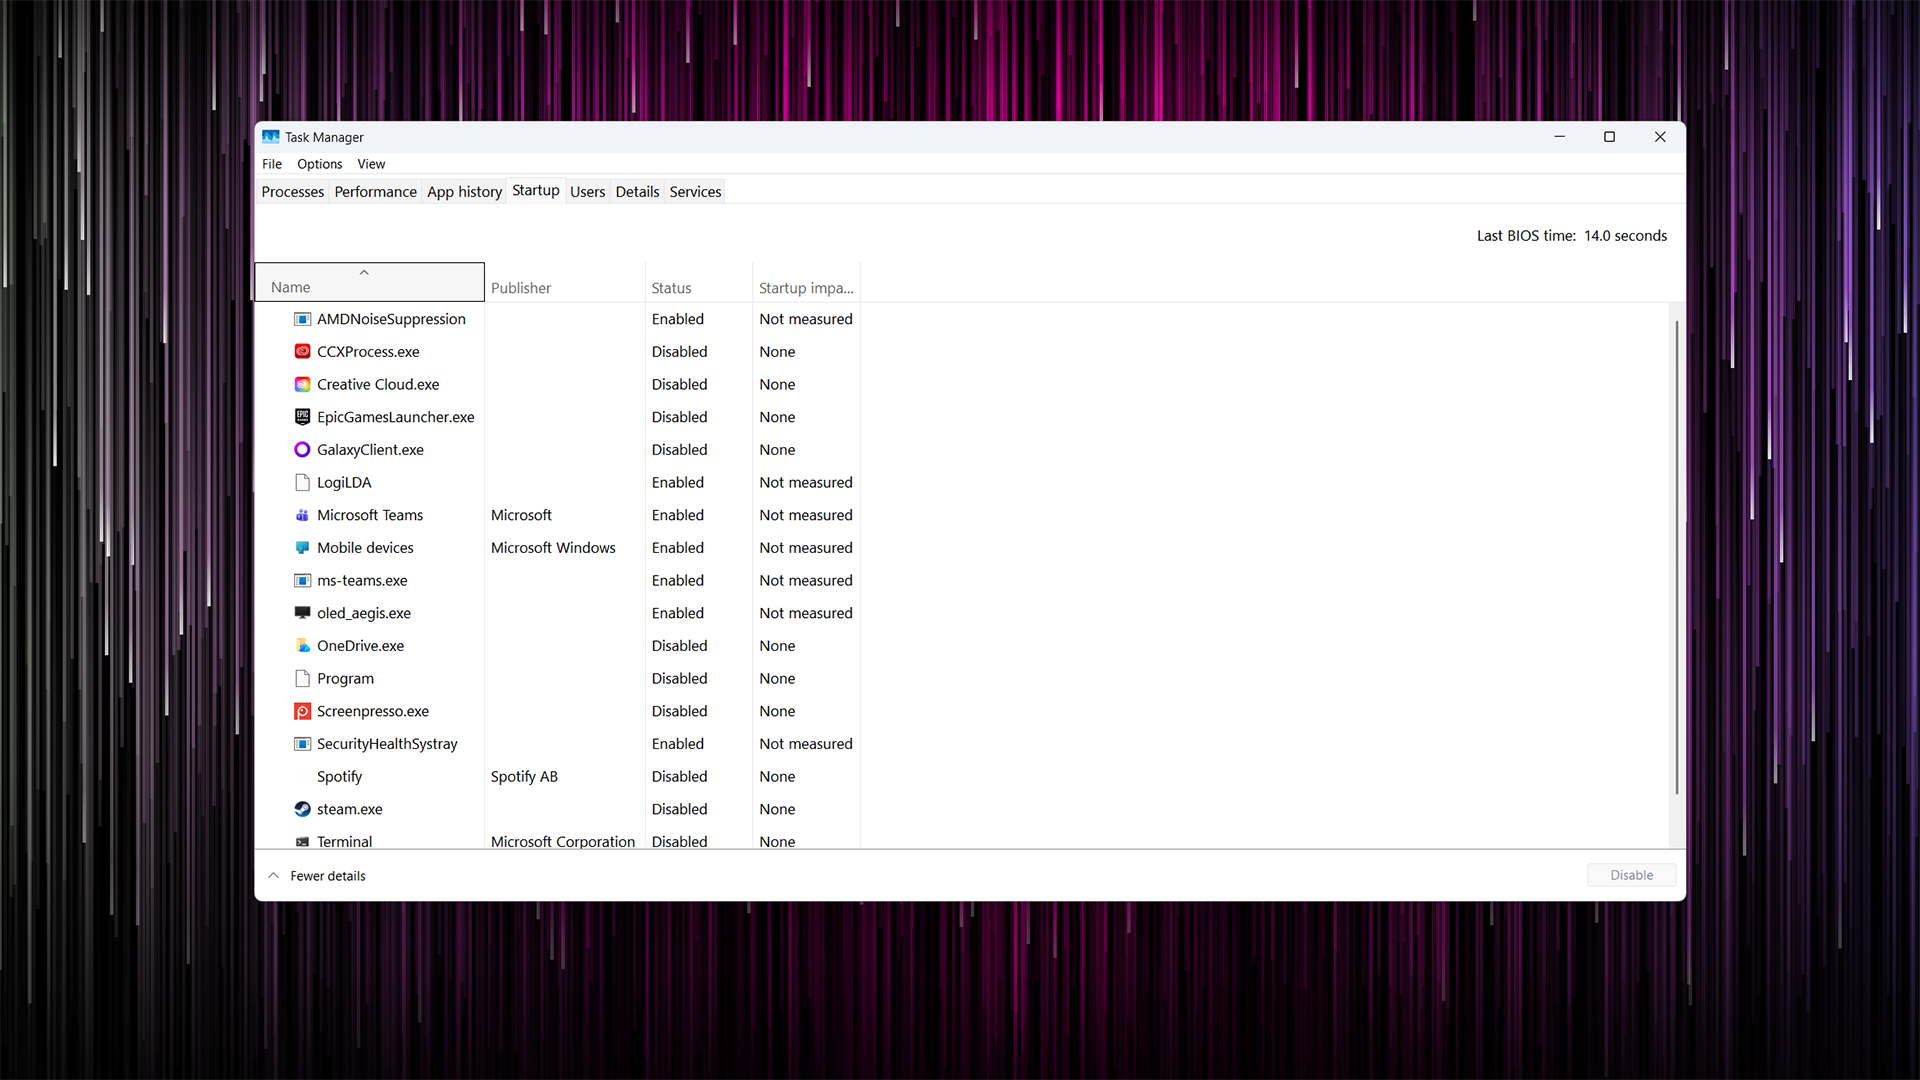
Task: Click the ms-teams.exe icon
Action: [302, 580]
